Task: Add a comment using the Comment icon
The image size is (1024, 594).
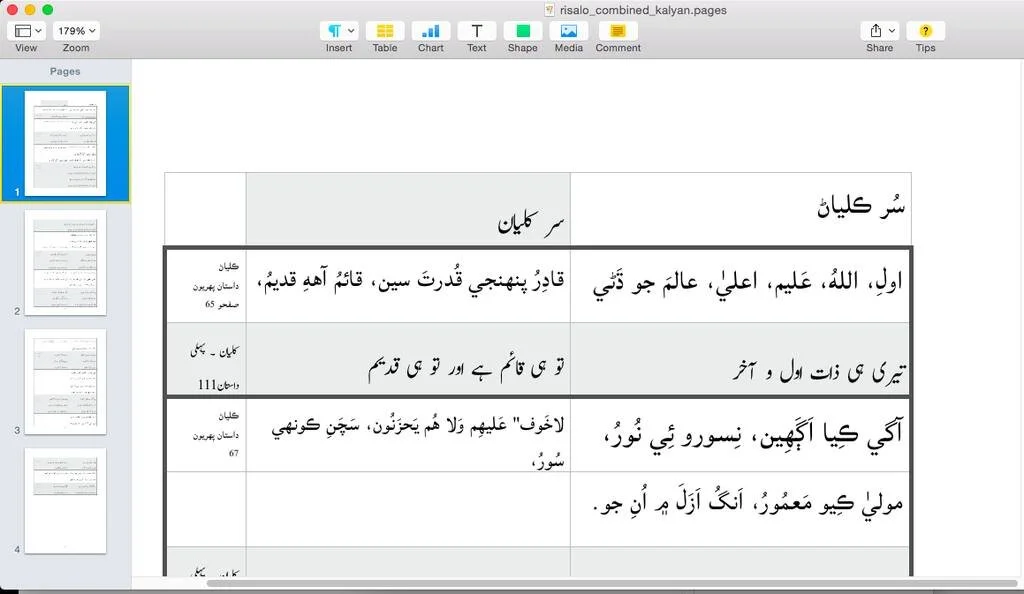Action: pyautogui.click(x=617, y=32)
